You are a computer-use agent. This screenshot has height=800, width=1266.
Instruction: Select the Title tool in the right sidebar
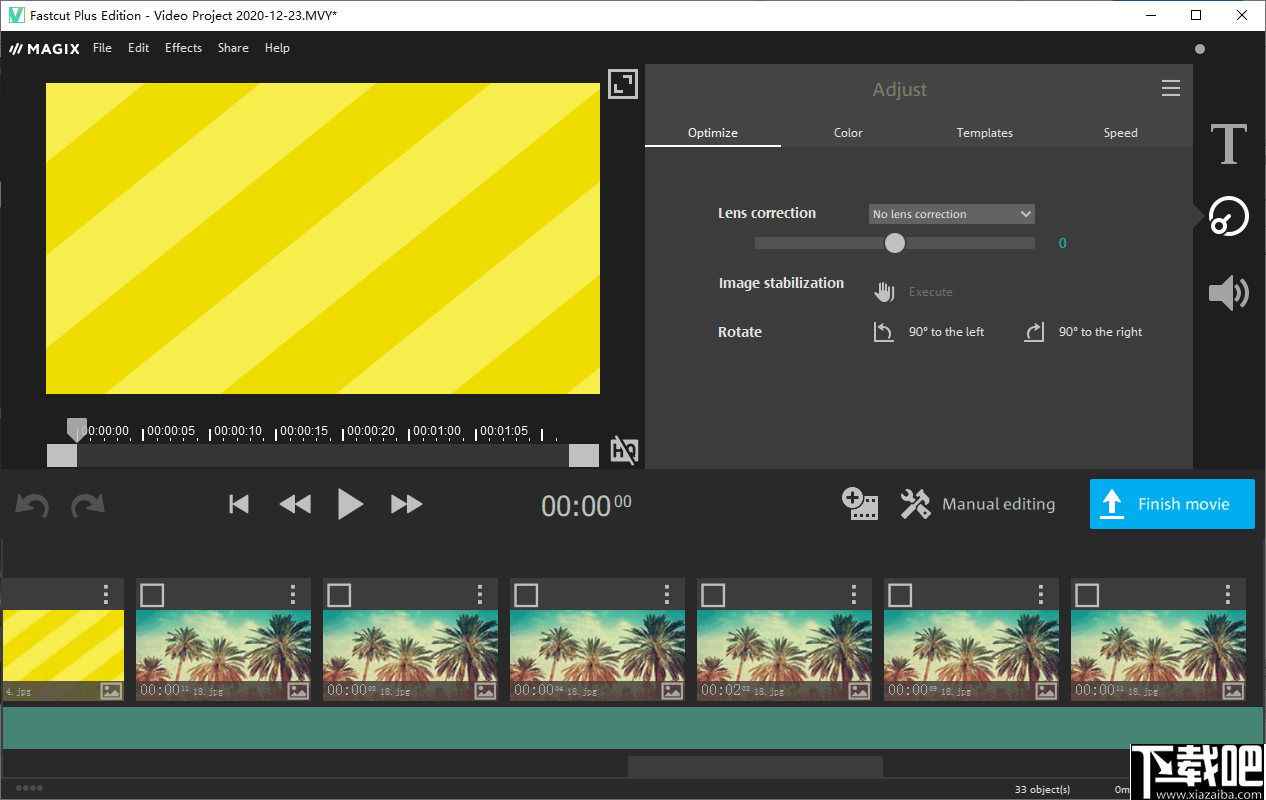1228,144
